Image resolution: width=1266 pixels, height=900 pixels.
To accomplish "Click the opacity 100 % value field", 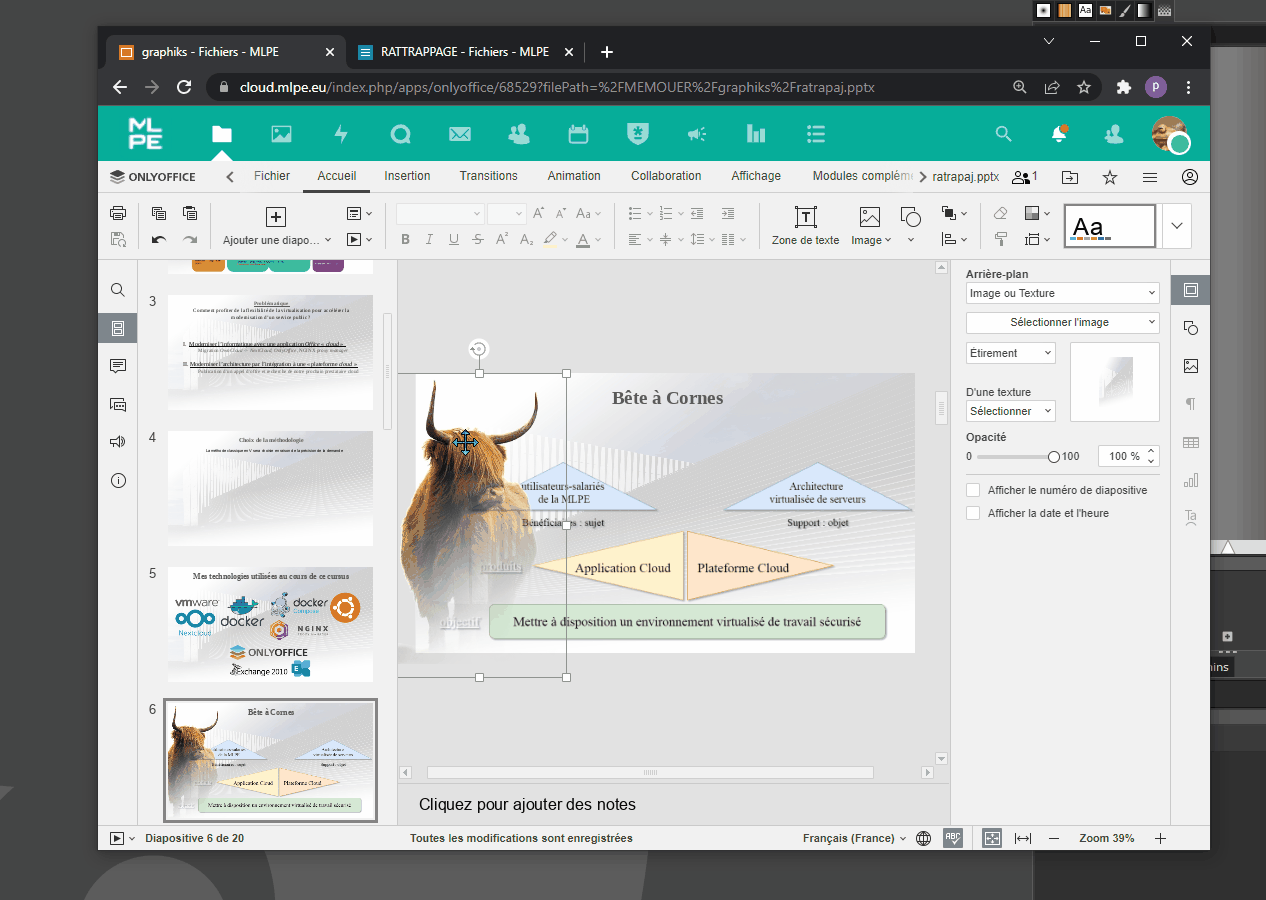I will (x=1128, y=456).
